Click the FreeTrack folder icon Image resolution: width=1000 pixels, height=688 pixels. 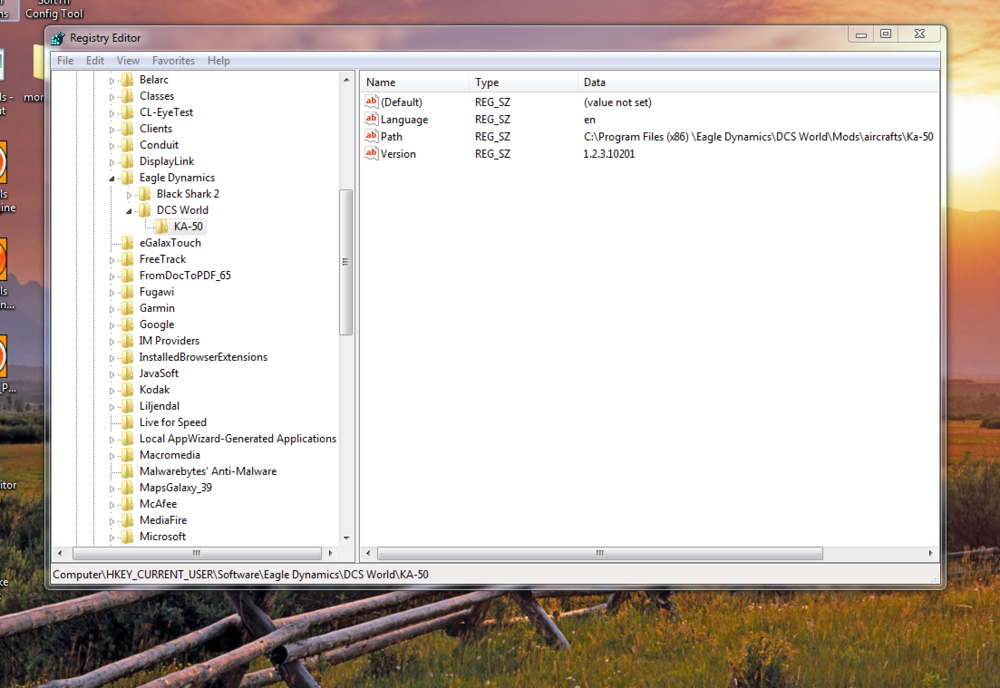click(128, 260)
